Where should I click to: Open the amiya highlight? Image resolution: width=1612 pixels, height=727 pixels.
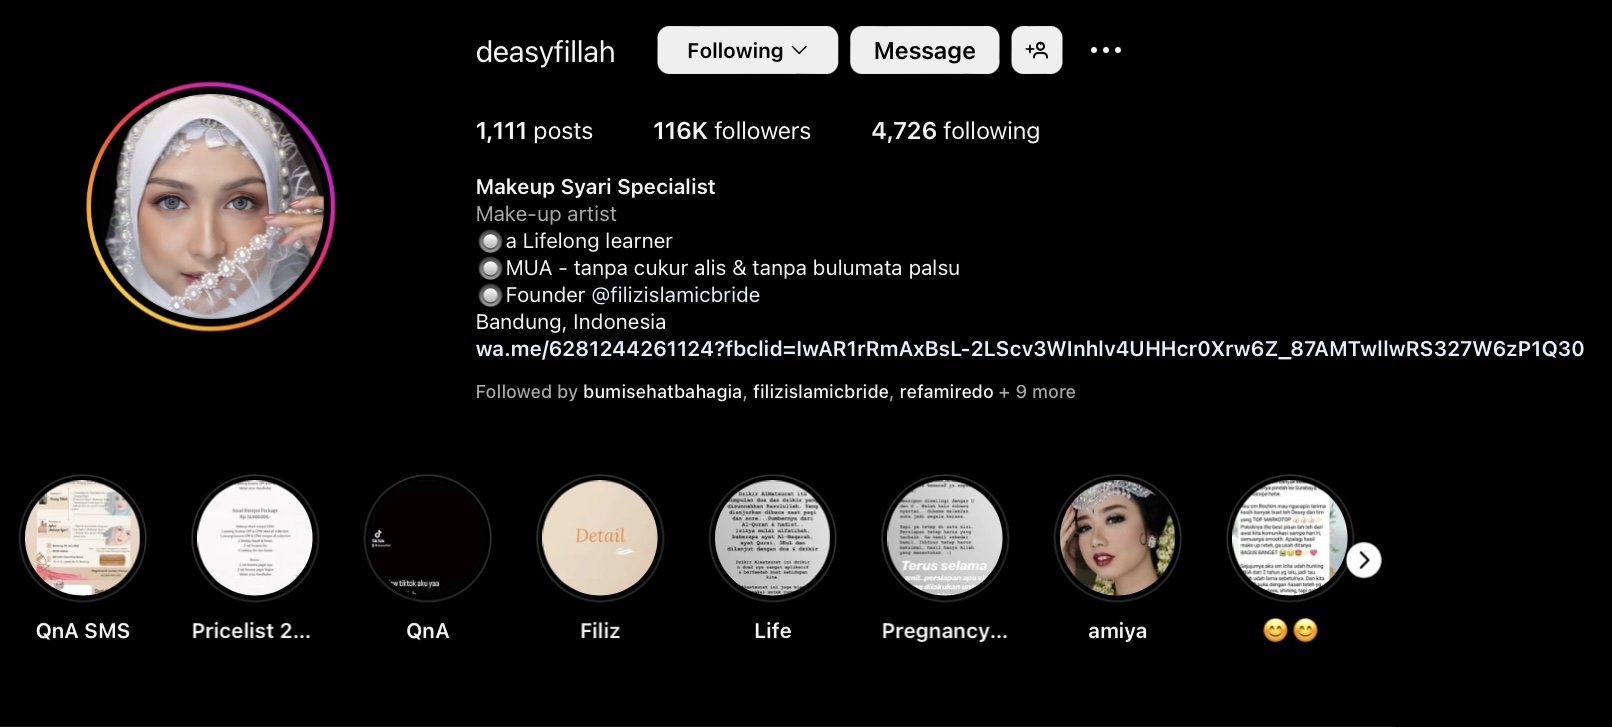(1118, 538)
